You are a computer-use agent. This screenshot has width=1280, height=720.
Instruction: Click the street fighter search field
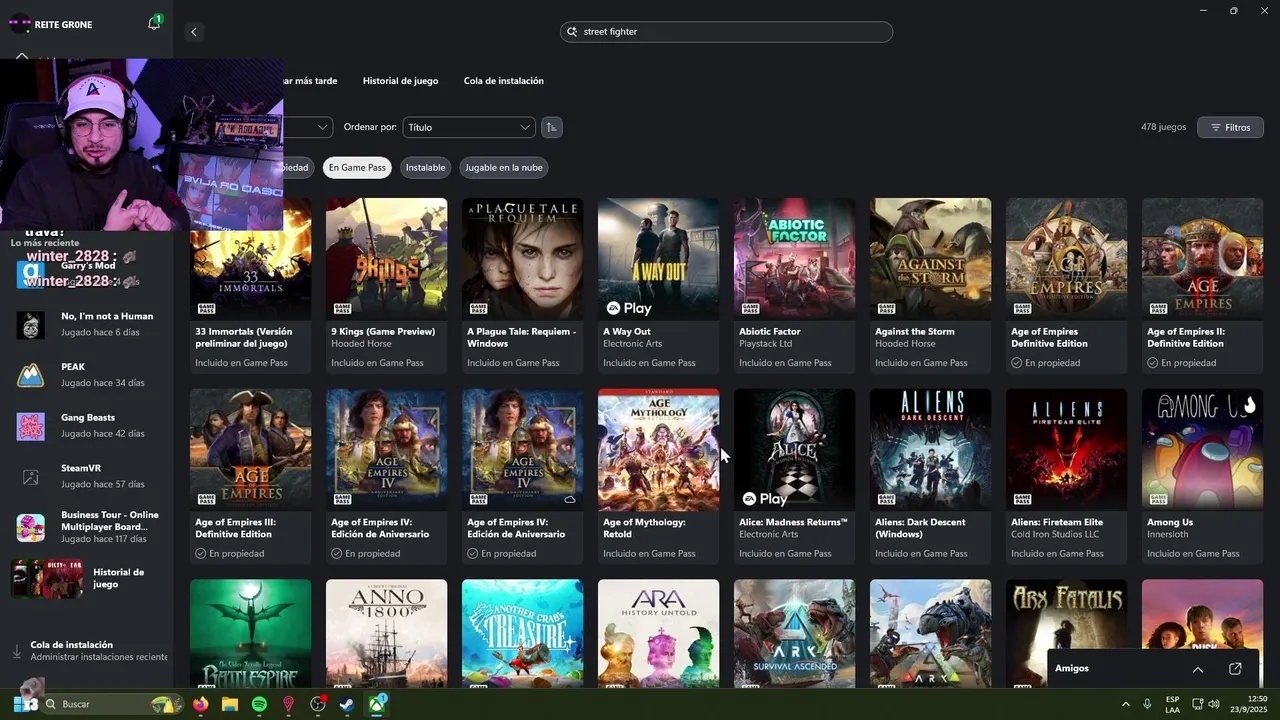coord(726,32)
